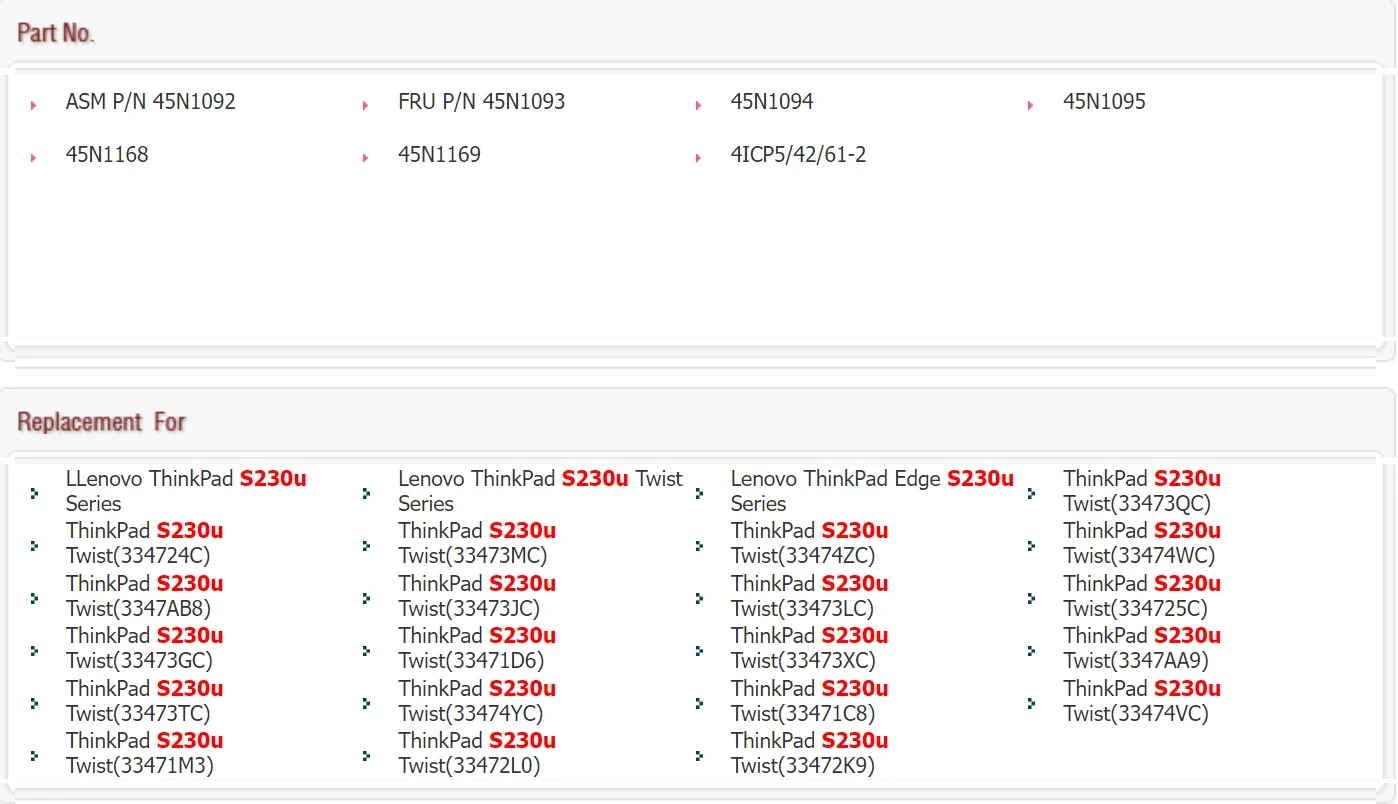Screen dimensions: 1398x804
Task: Click the "Replacement For" section heading
Action: point(102,422)
